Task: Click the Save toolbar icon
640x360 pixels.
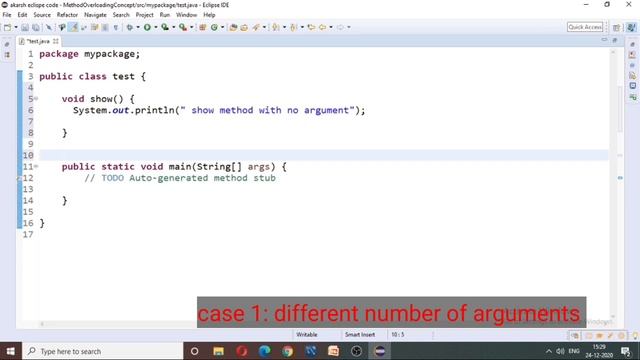Action: 25,27
